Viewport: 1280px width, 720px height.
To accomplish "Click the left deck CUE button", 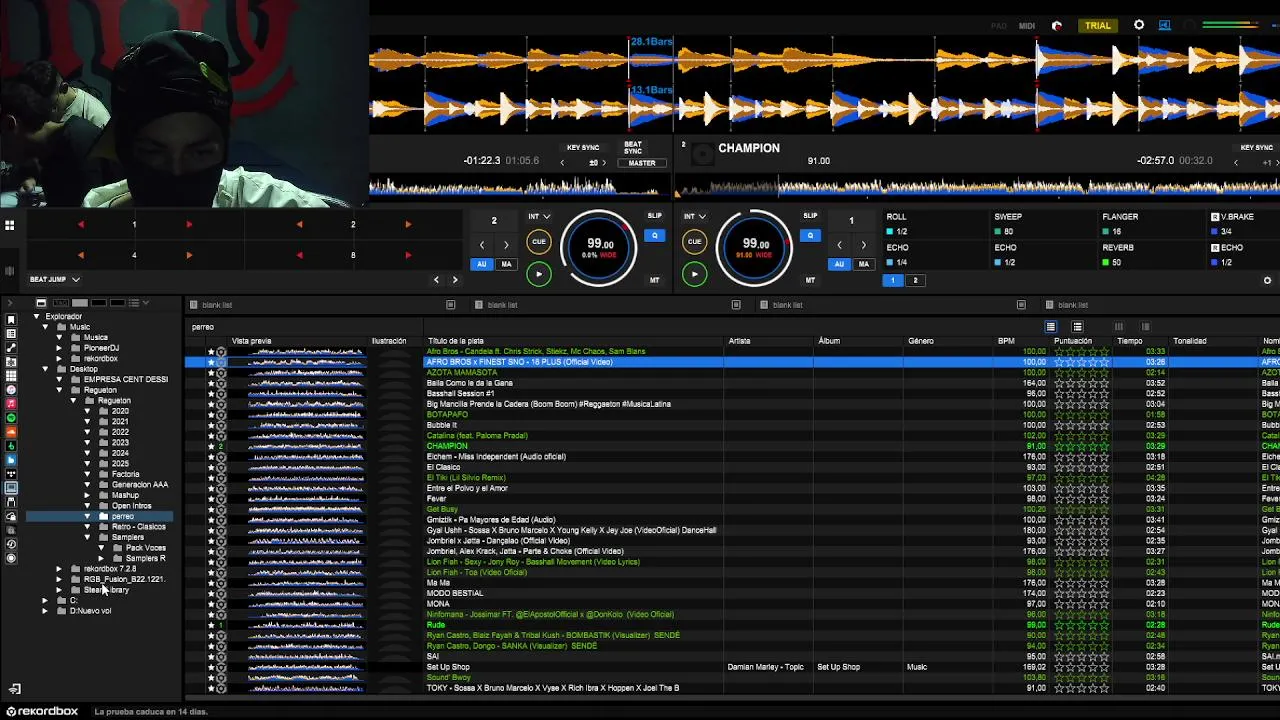I will [538, 241].
